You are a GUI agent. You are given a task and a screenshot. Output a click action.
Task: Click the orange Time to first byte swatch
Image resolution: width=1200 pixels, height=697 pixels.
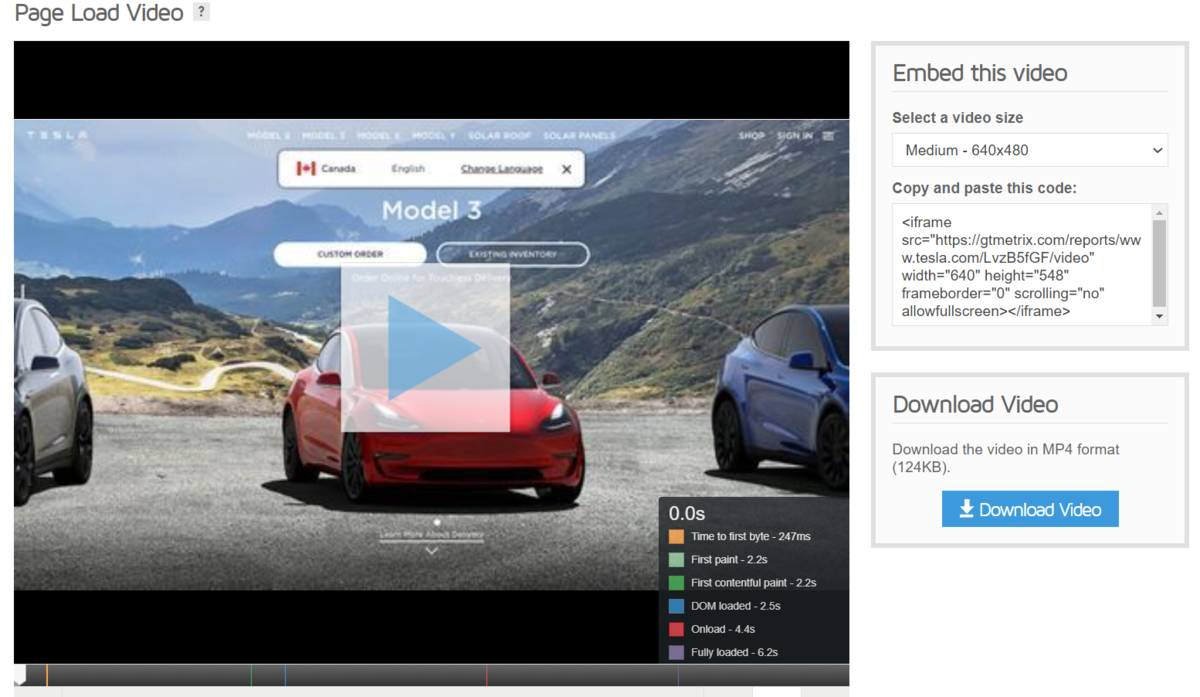pos(676,537)
